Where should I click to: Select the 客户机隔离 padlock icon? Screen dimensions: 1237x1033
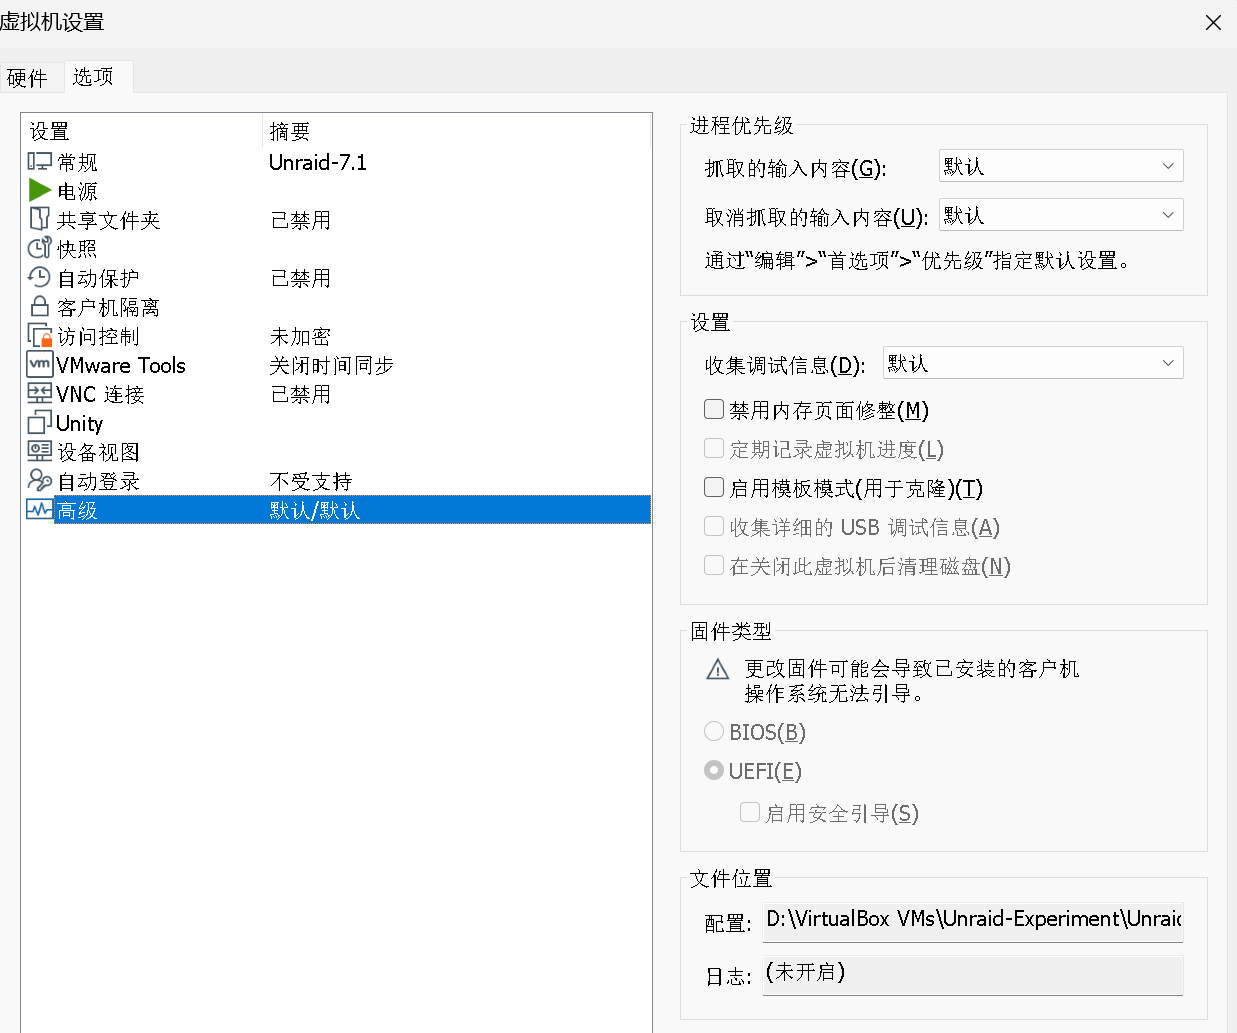[x=39, y=306]
